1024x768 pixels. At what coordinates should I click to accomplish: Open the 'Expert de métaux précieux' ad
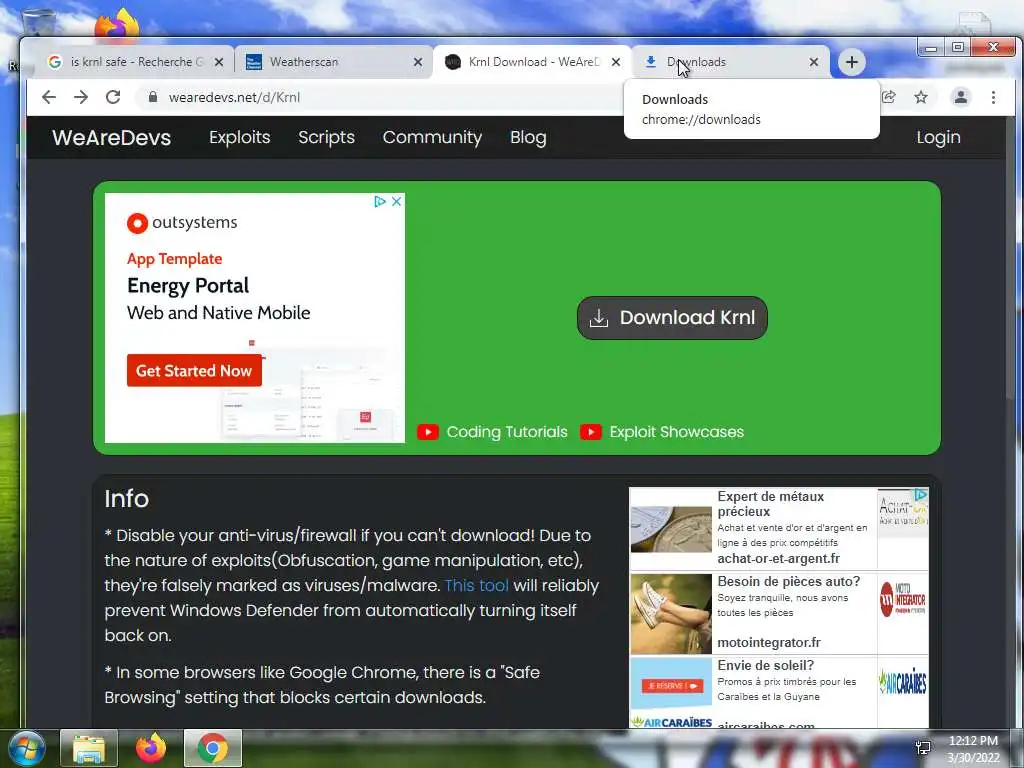pyautogui.click(x=771, y=504)
